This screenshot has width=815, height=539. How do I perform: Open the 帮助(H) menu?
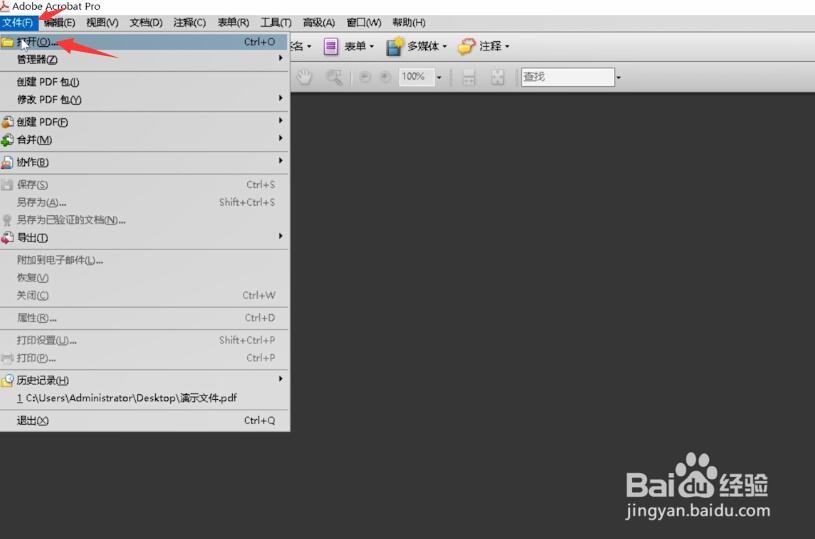(x=409, y=22)
